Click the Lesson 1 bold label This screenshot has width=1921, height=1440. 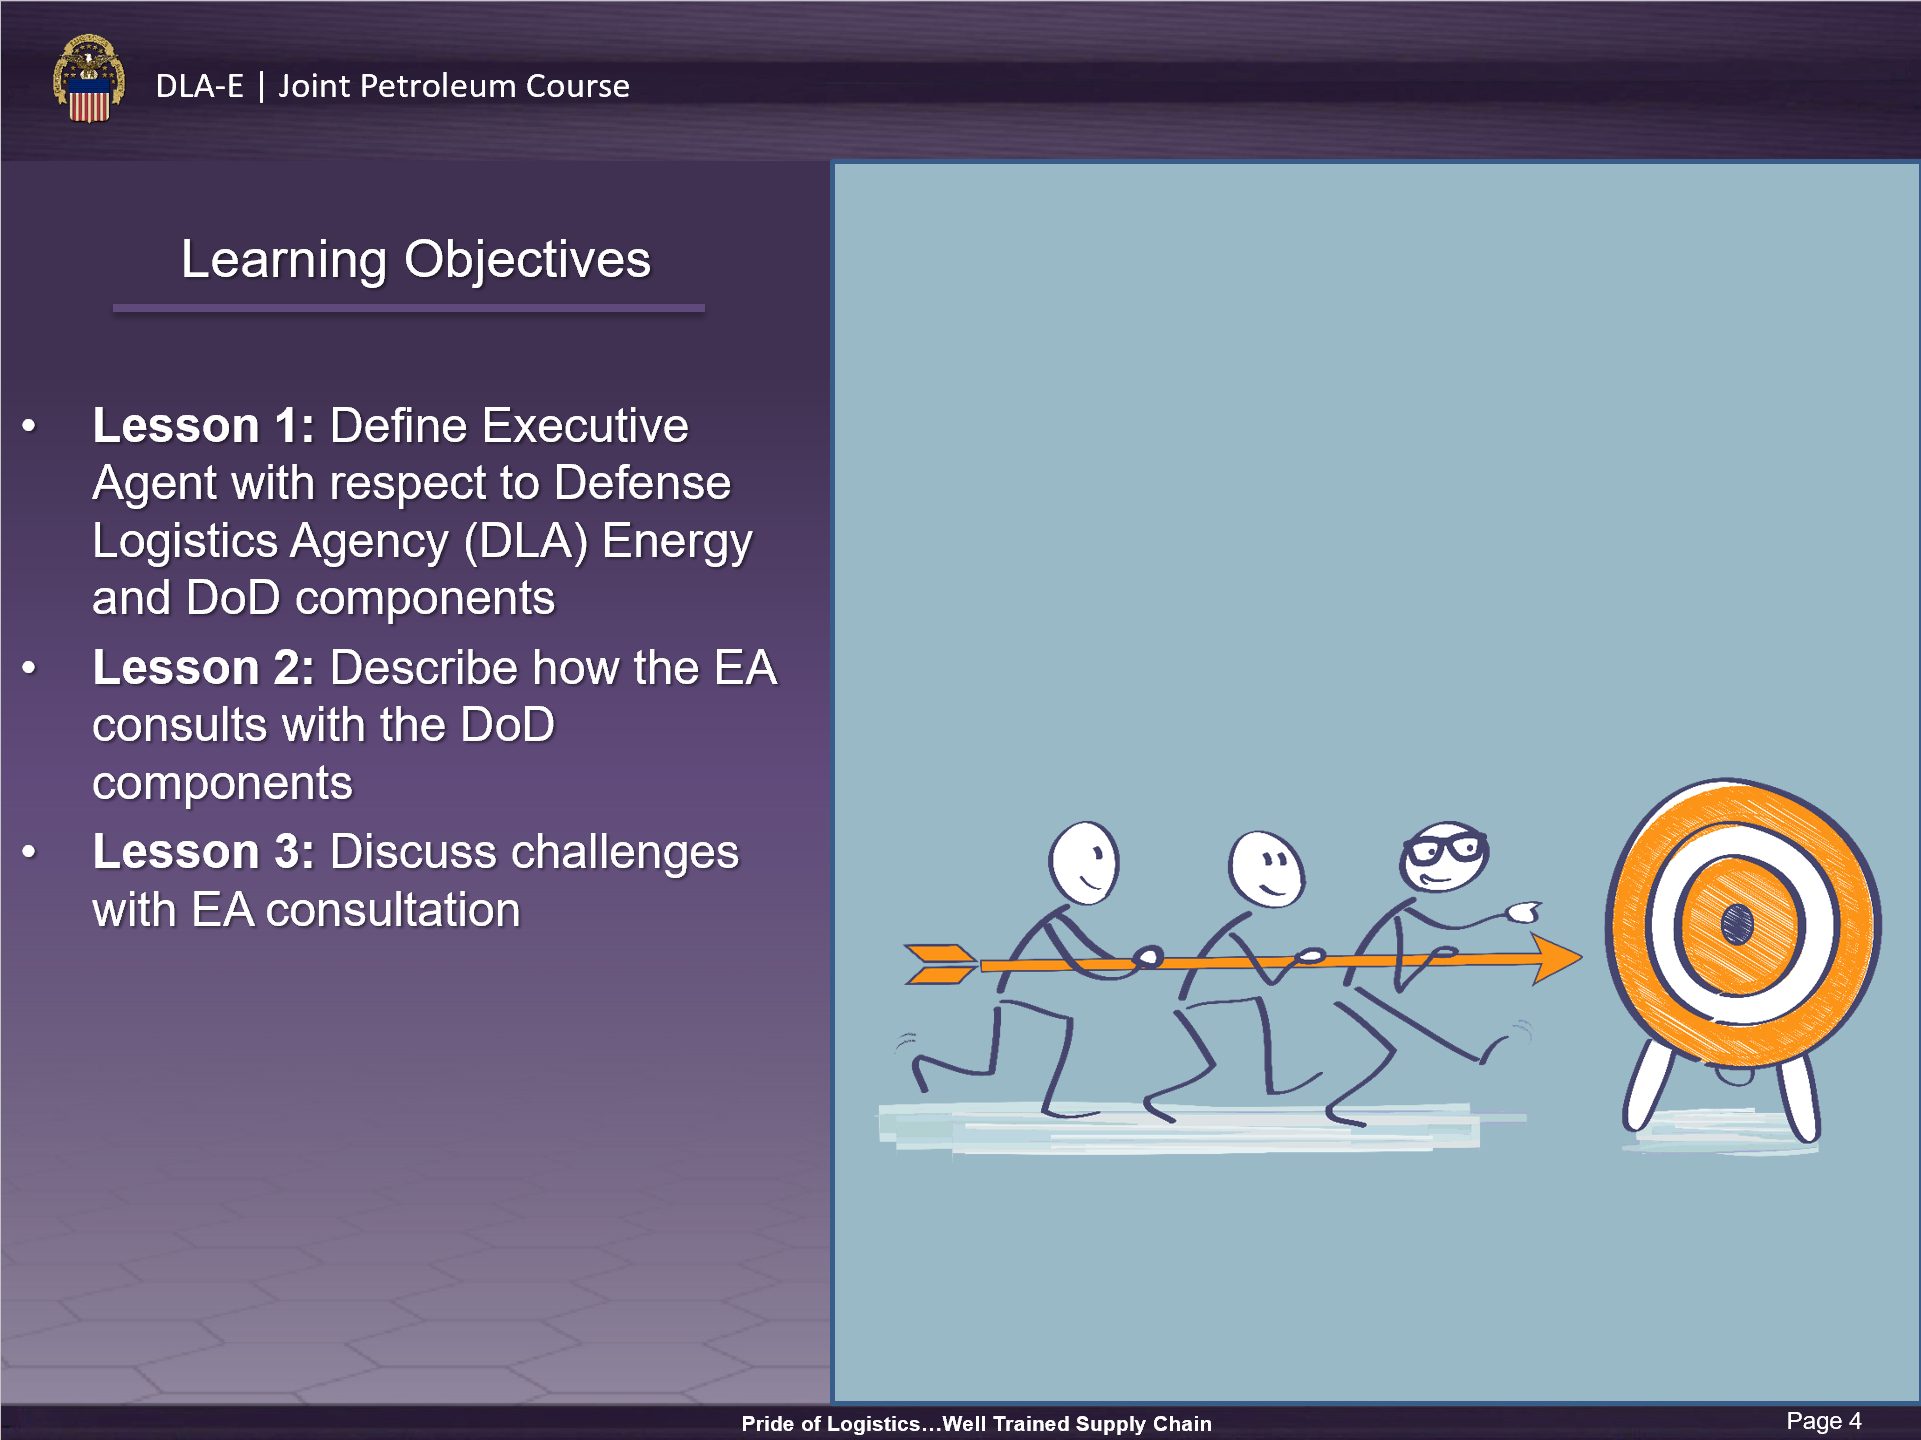pos(203,426)
